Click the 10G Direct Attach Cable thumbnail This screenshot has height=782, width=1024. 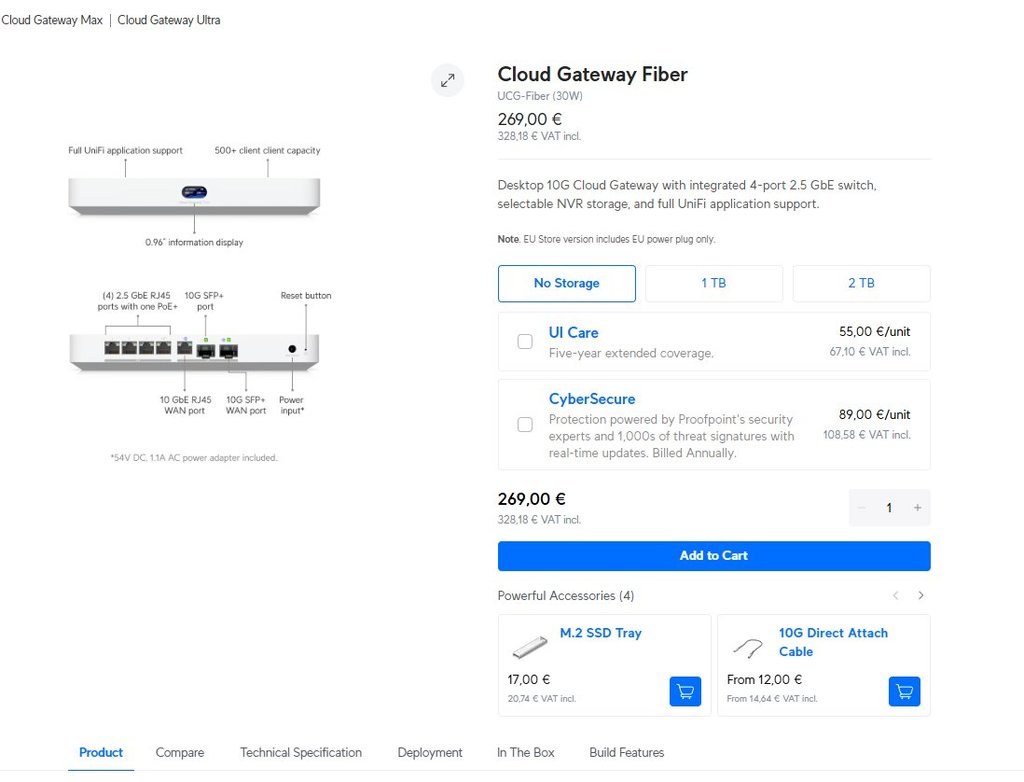[748, 647]
